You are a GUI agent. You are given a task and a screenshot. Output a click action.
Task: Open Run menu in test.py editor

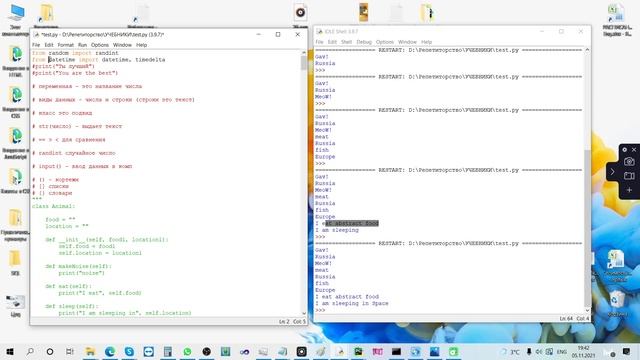[x=82, y=45]
